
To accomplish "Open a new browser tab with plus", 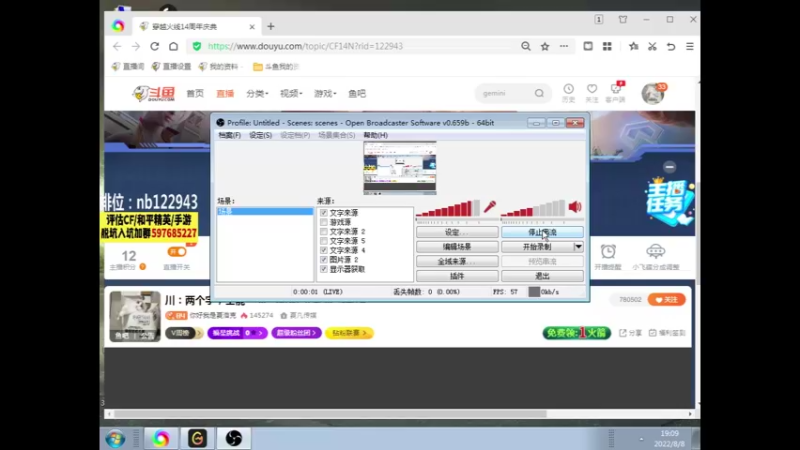I will pyautogui.click(x=271, y=27).
